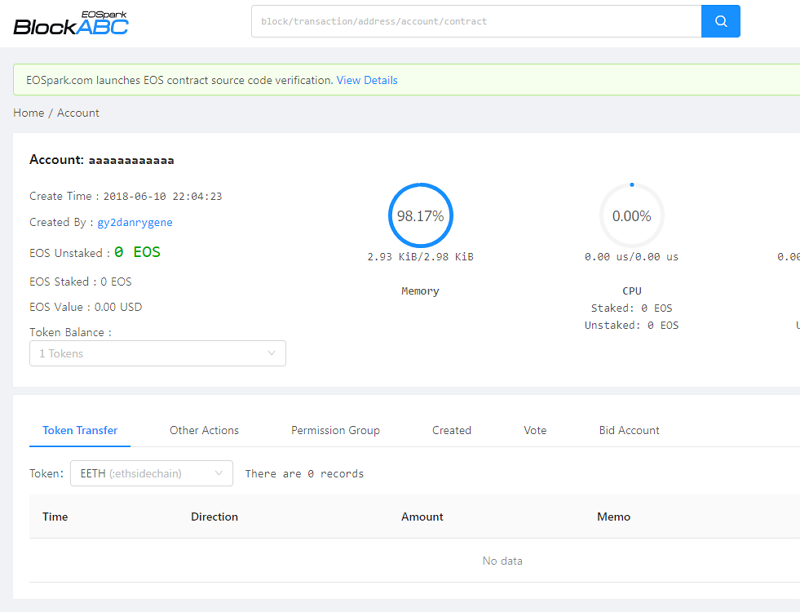This screenshot has width=800, height=612.
Task: Open the Bid Account tab
Action: pos(629,430)
